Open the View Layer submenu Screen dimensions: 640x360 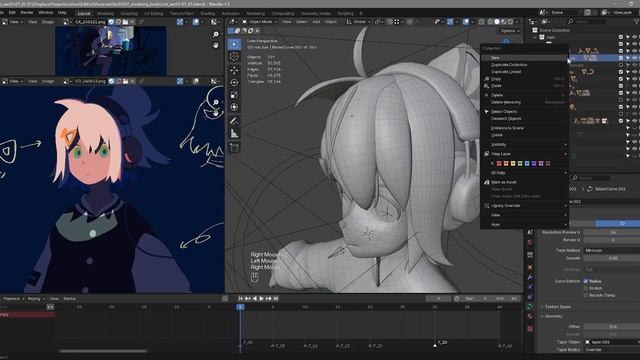pyautogui.click(x=524, y=154)
